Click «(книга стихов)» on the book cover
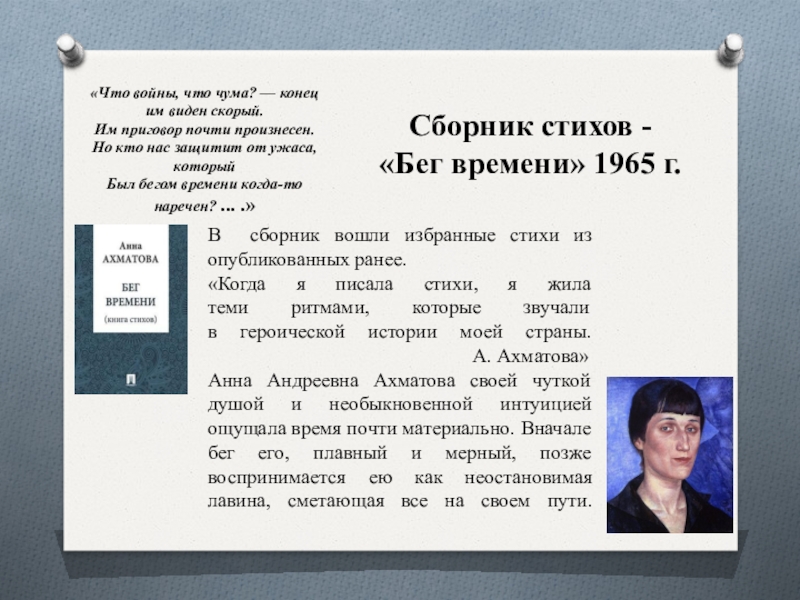The height and width of the screenshot is (600, 800). click(131, 320)
